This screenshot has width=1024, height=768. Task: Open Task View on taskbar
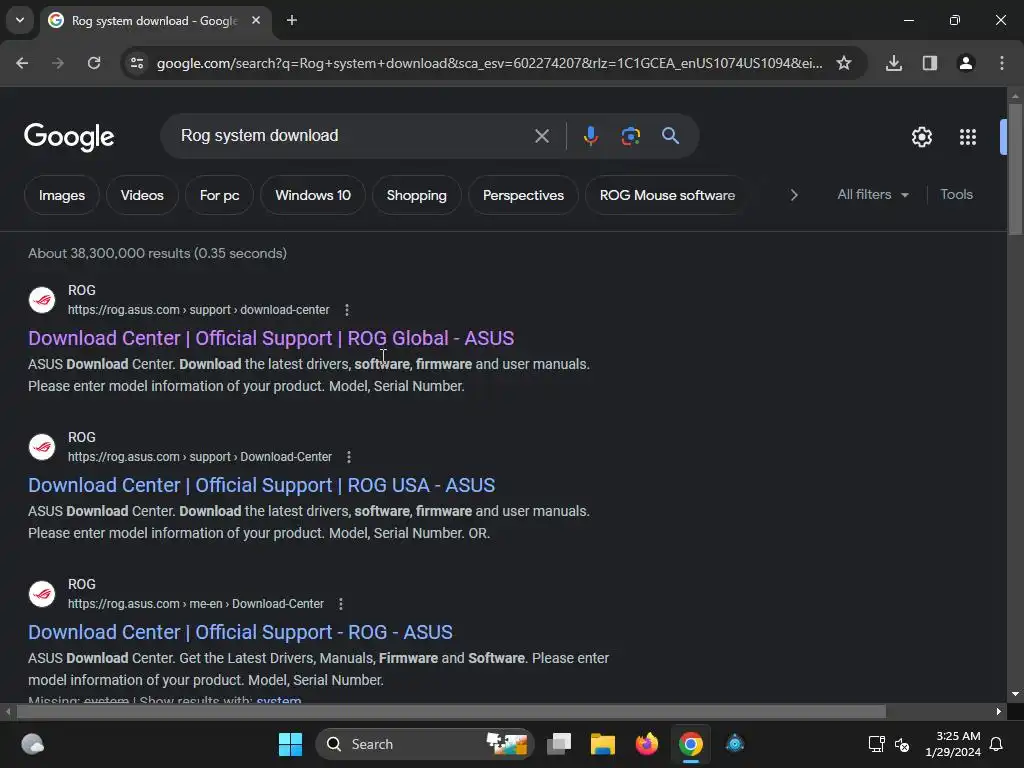click(x=559, y=744)
